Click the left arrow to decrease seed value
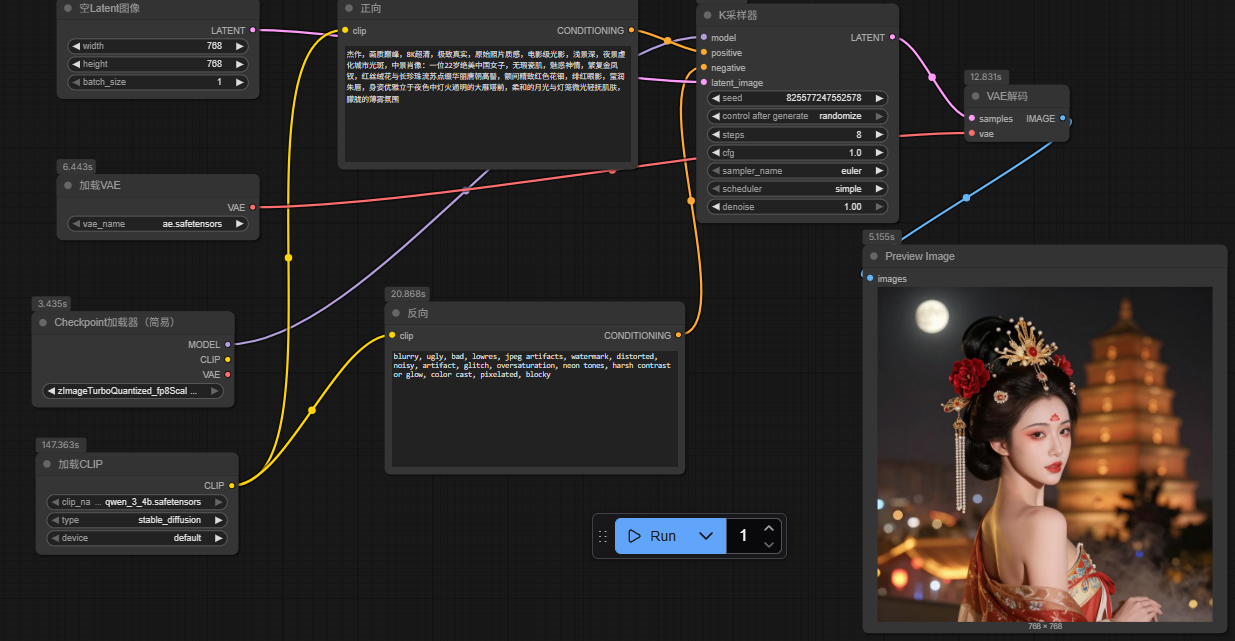This screenshot has height=641, width=1235. coord(715,98)
